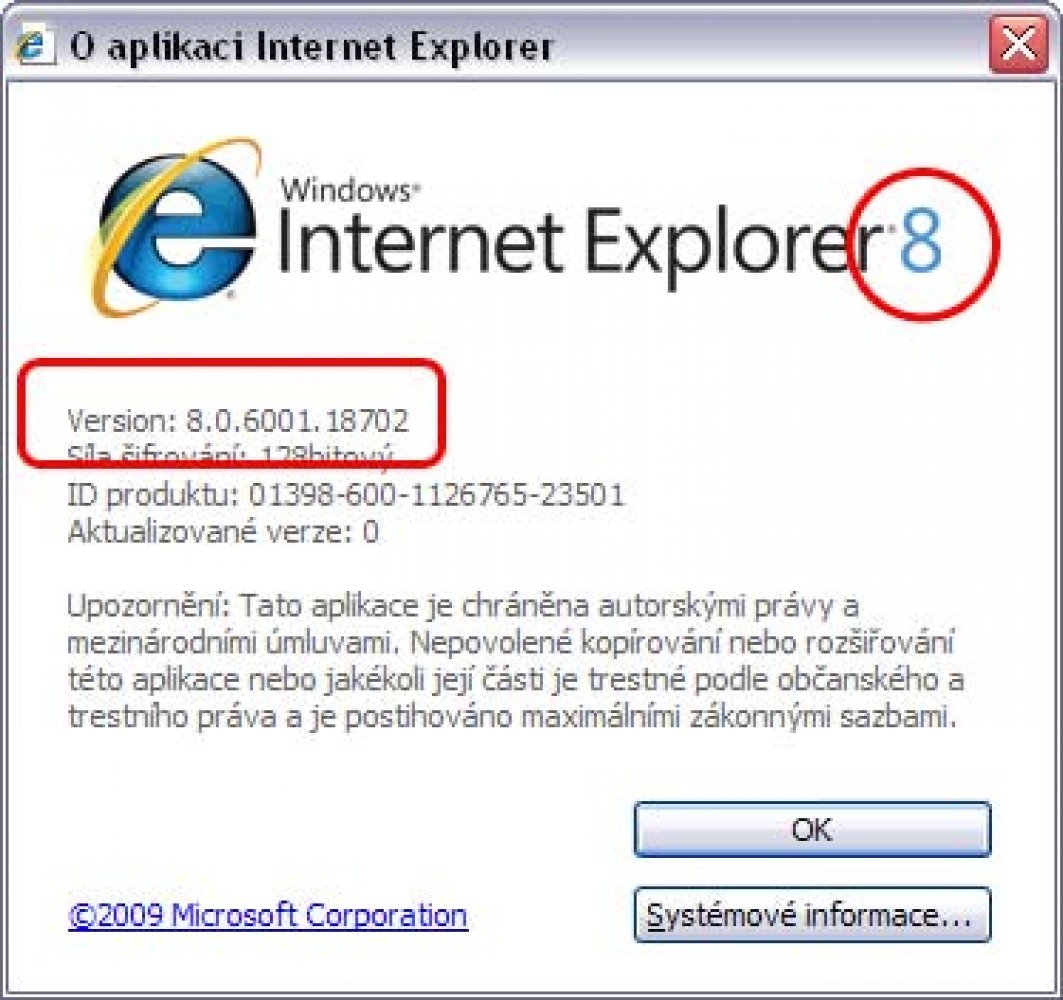This screenshot has height=1000, width=1063.
Task: Click the Síla šifrování text line
Action: tap(230, 454)
